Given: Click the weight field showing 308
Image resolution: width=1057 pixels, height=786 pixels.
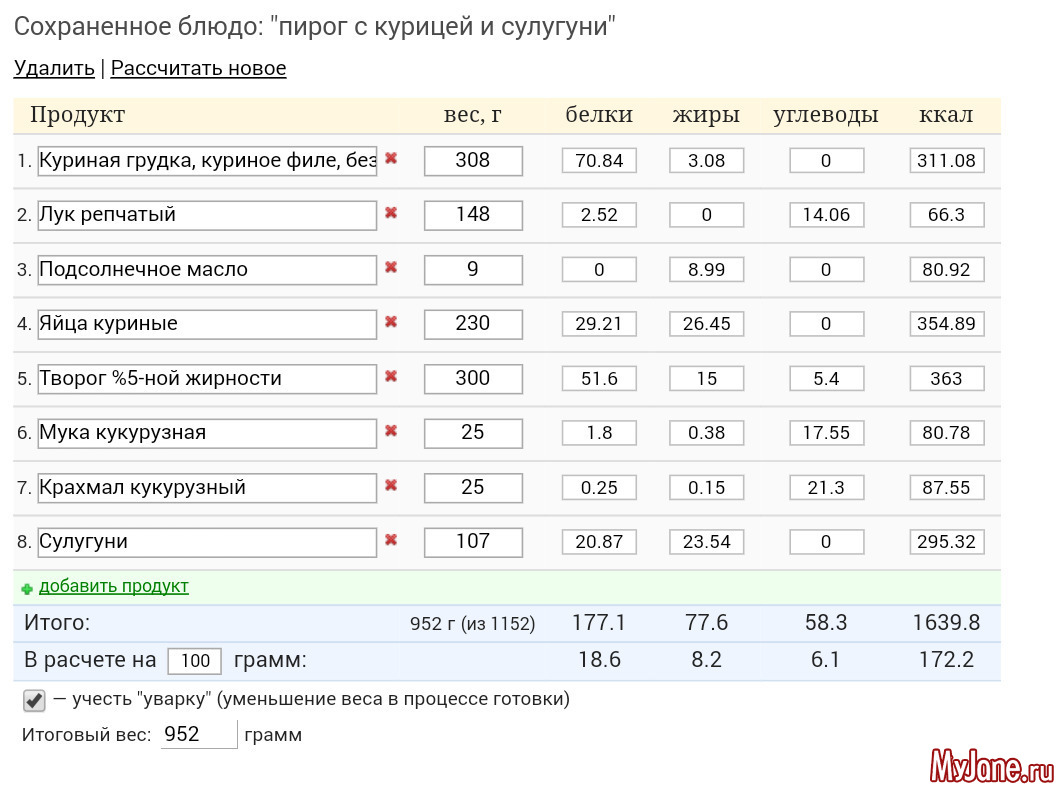Looking at the screenshot, I should point(473,160).
